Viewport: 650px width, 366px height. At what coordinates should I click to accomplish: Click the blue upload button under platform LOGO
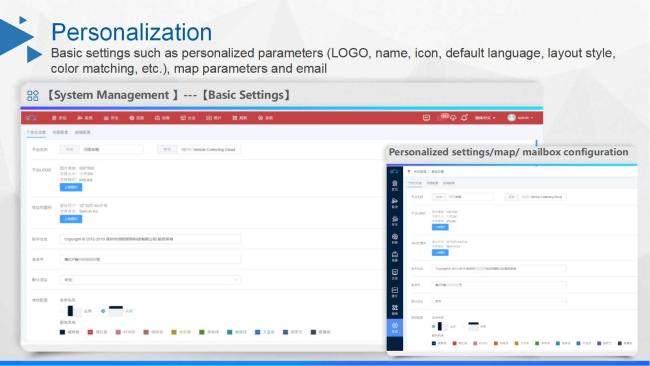tap(71, 187)
